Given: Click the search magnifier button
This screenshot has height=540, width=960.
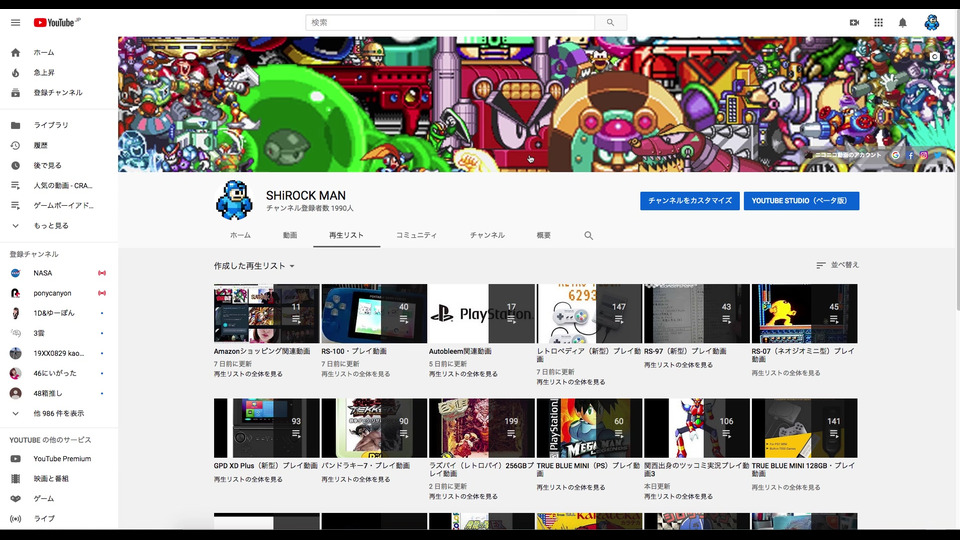Looking at the screenshot, I should point(610,23).
